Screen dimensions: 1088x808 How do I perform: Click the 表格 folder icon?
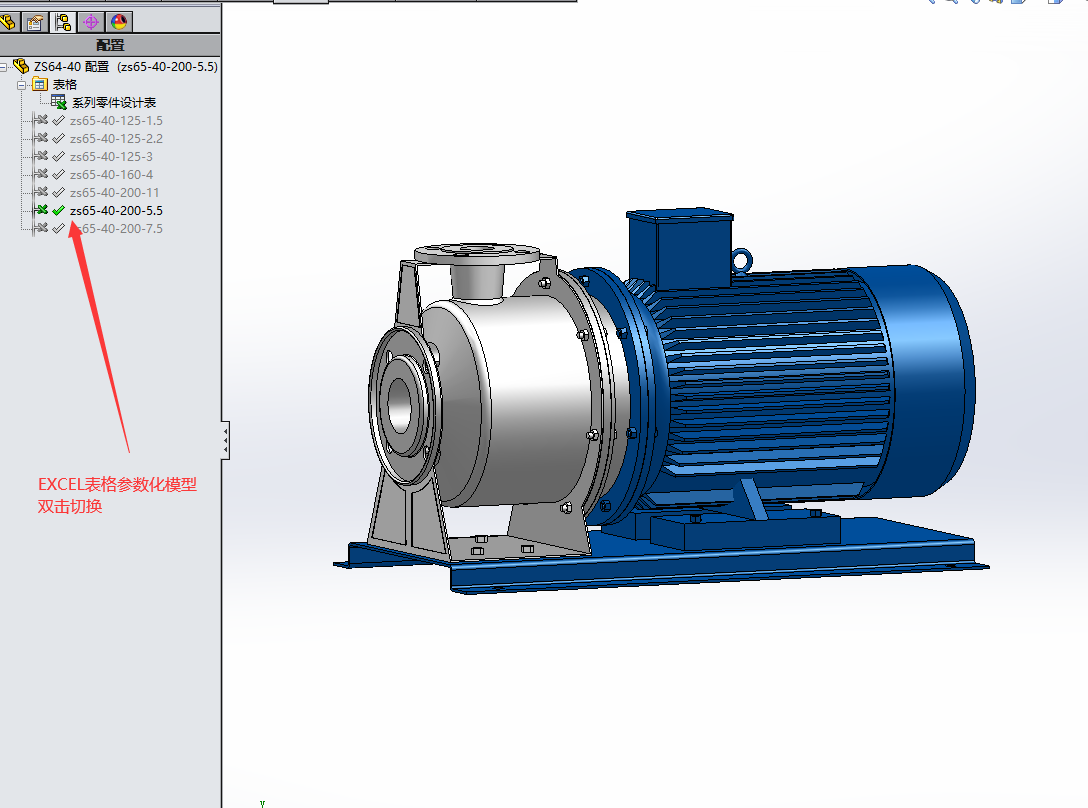tap(40, 85)
